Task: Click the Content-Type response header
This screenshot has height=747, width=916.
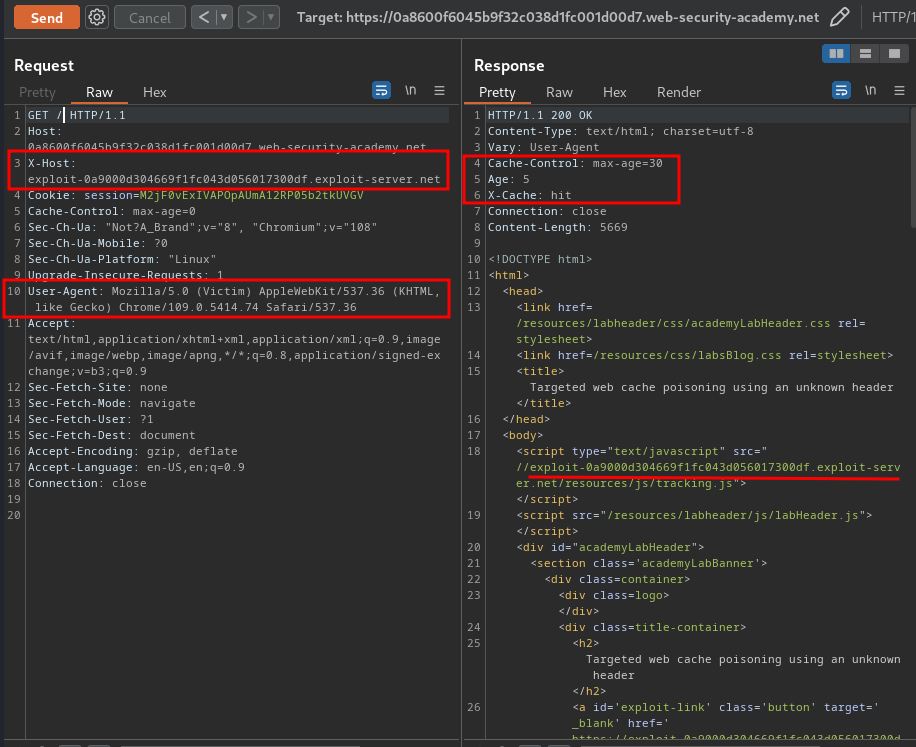Action: 620,131
